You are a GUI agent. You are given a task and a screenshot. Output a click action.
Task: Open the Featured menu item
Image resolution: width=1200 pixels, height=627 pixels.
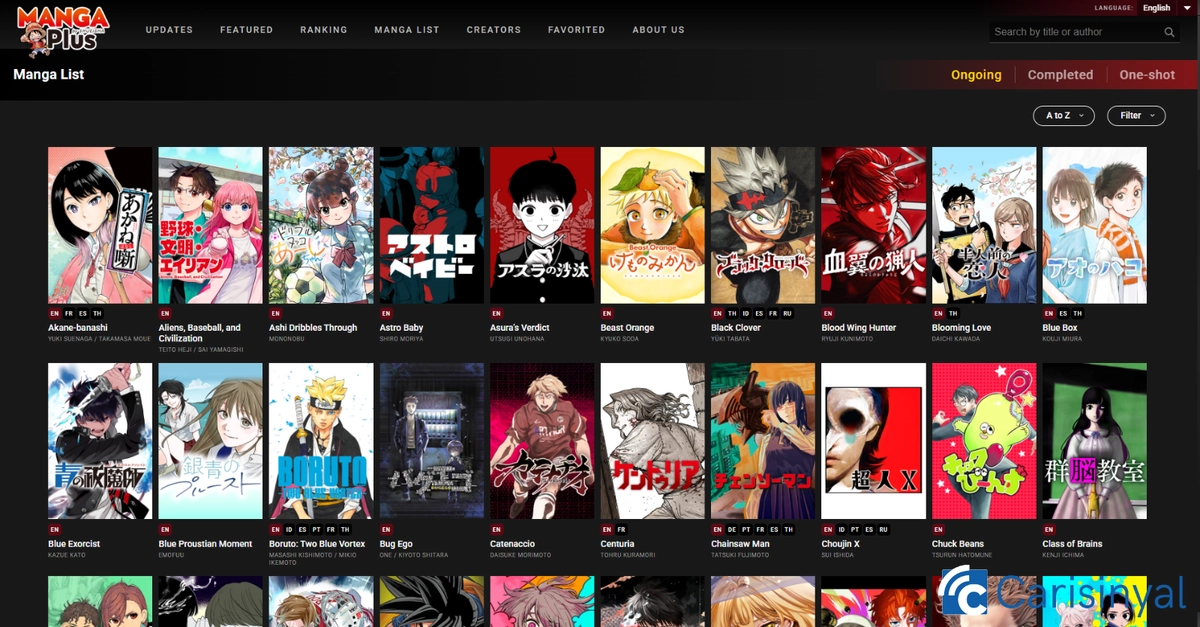(x=247, y=30)
